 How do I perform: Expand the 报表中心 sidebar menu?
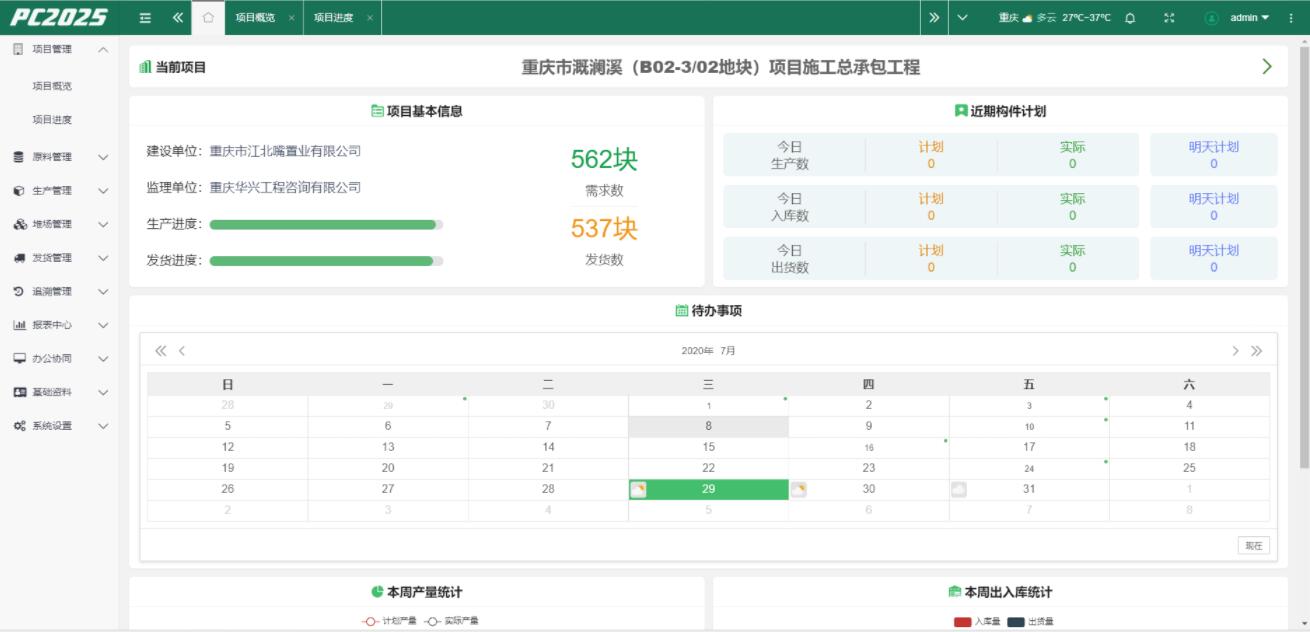[x=60, y=325]
